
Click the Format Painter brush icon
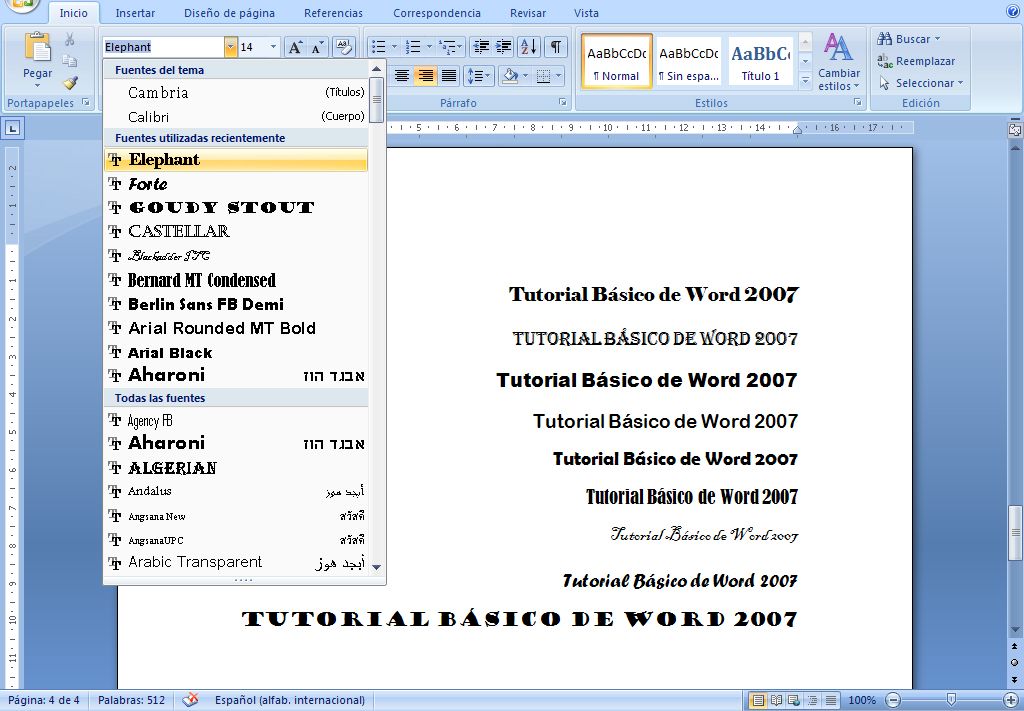[x=70, y=83]
